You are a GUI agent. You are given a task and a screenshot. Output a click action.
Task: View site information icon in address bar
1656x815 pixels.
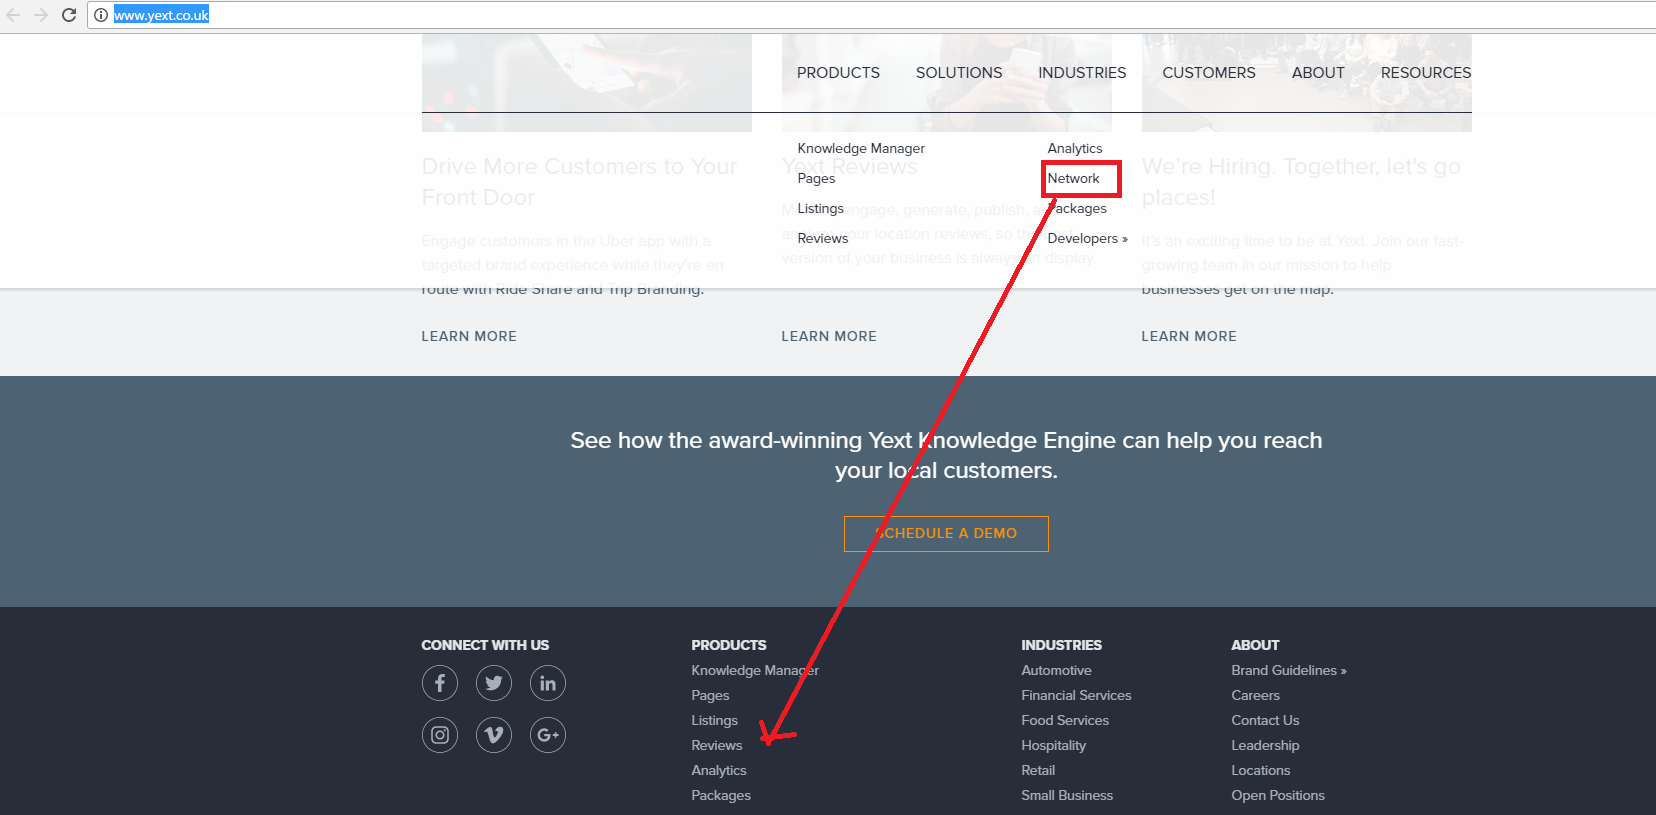point(101,15)
